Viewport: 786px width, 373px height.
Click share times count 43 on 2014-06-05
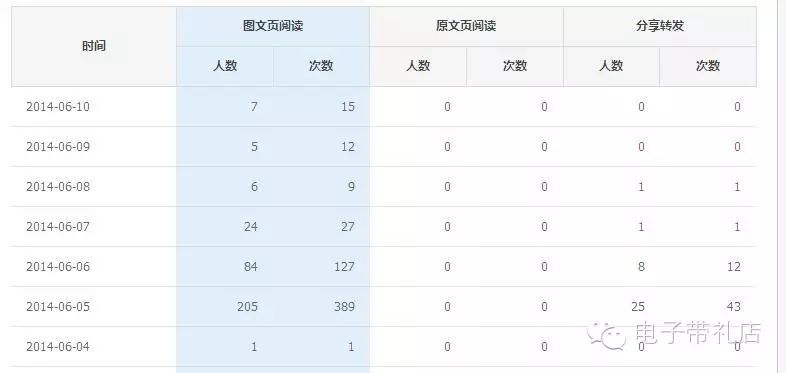(x=734, y=307)
